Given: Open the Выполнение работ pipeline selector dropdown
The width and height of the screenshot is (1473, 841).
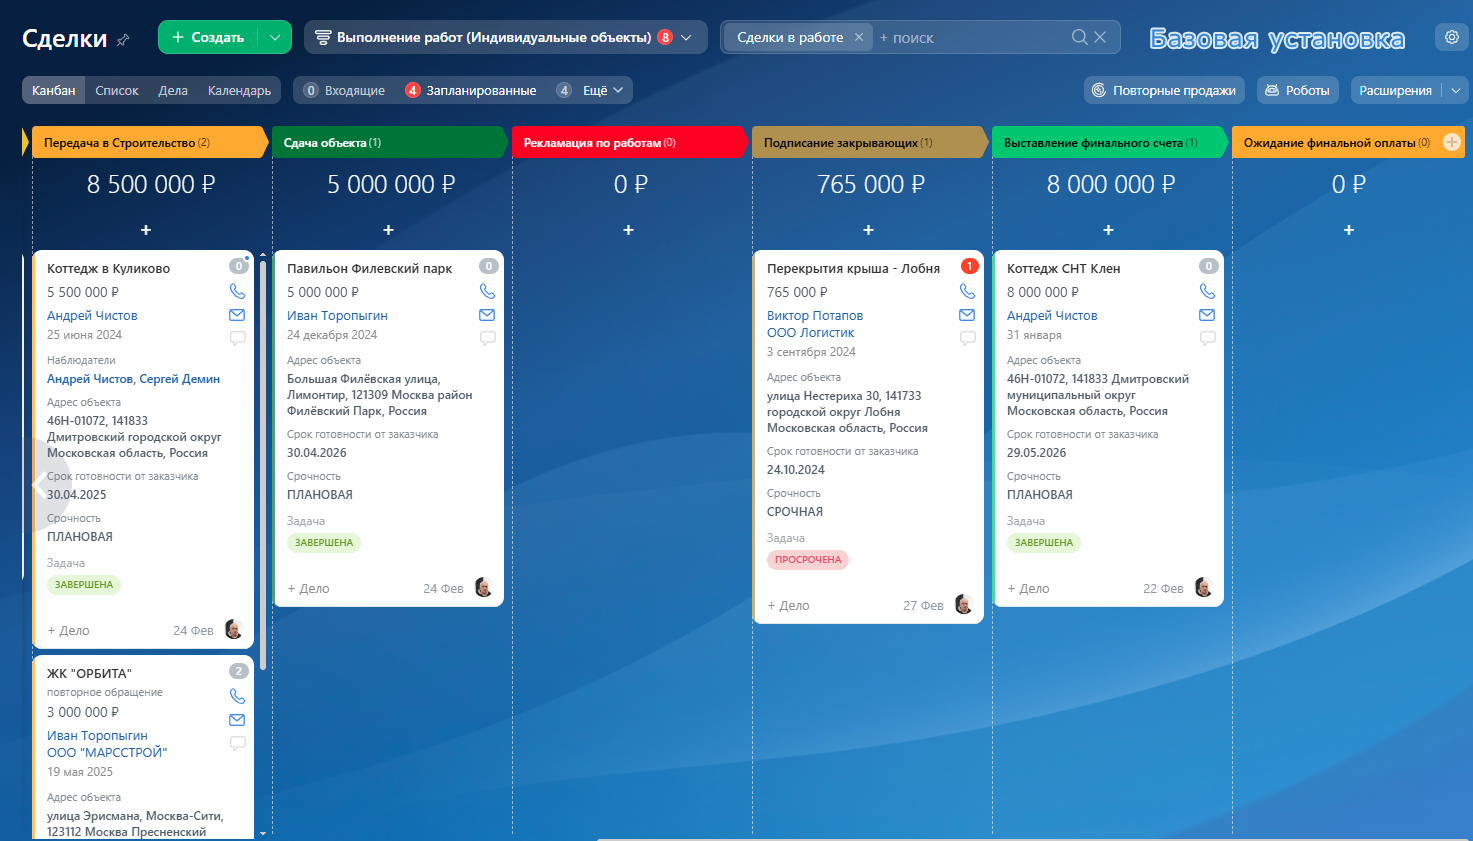Looking at the screenshot, I should coord(505,37).
